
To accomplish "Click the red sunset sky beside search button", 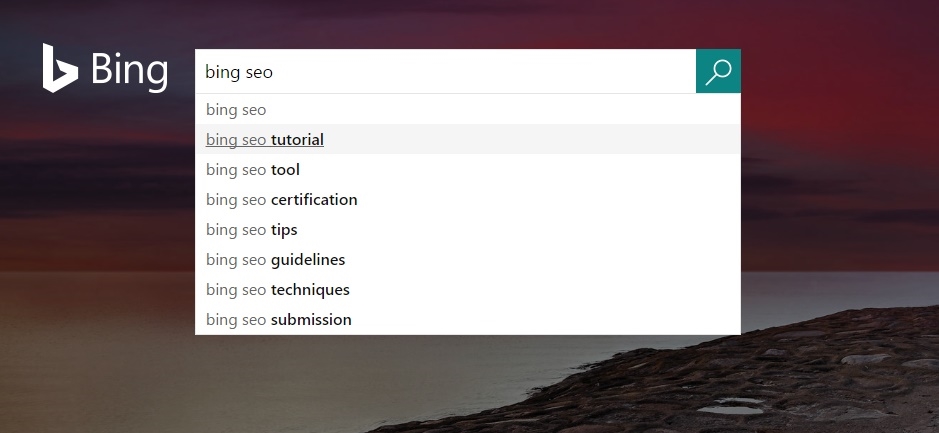I will pyautogui.click(x=838, y=72).
